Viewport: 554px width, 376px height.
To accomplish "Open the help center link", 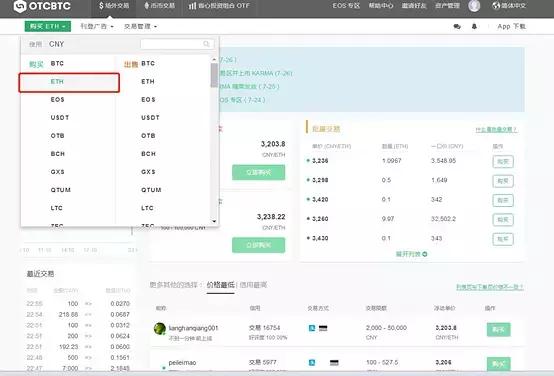I will tap(381, 6).
